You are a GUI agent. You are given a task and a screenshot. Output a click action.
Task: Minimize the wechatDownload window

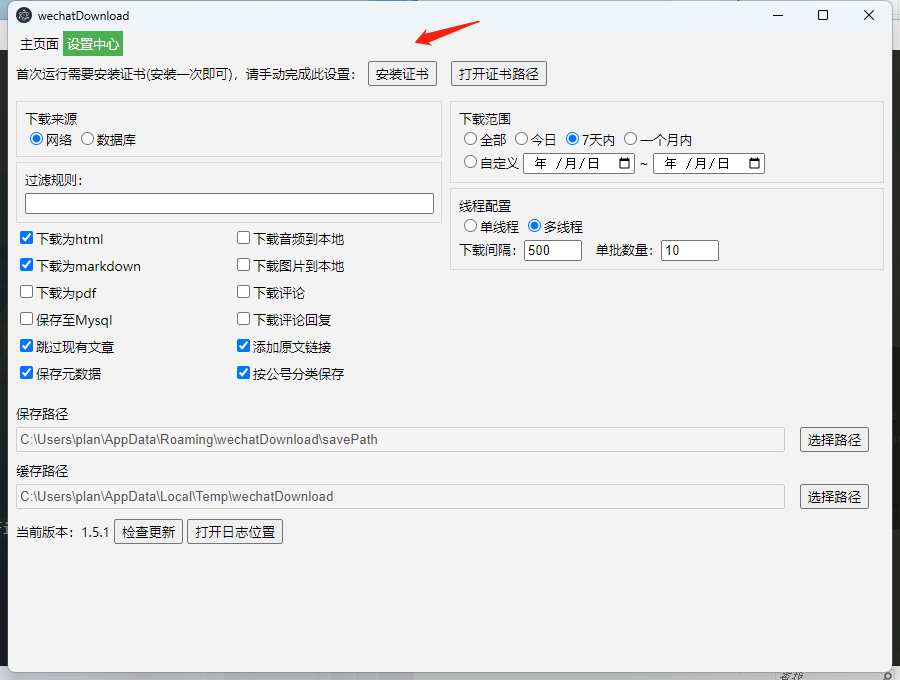778,15
